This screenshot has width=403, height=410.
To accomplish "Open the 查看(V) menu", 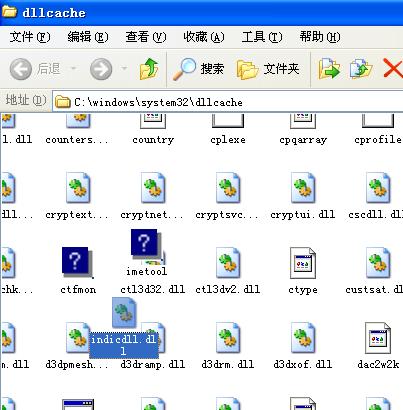I will (146, 37).
